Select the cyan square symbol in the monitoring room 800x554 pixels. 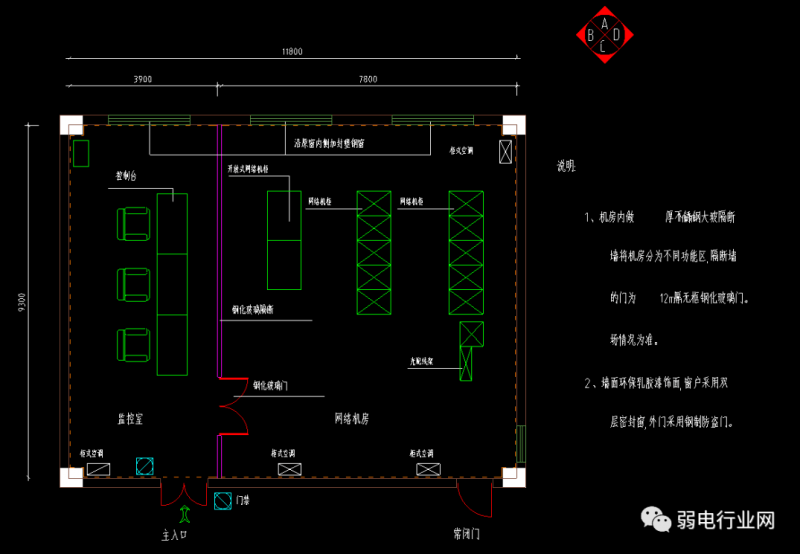(145, 466)
